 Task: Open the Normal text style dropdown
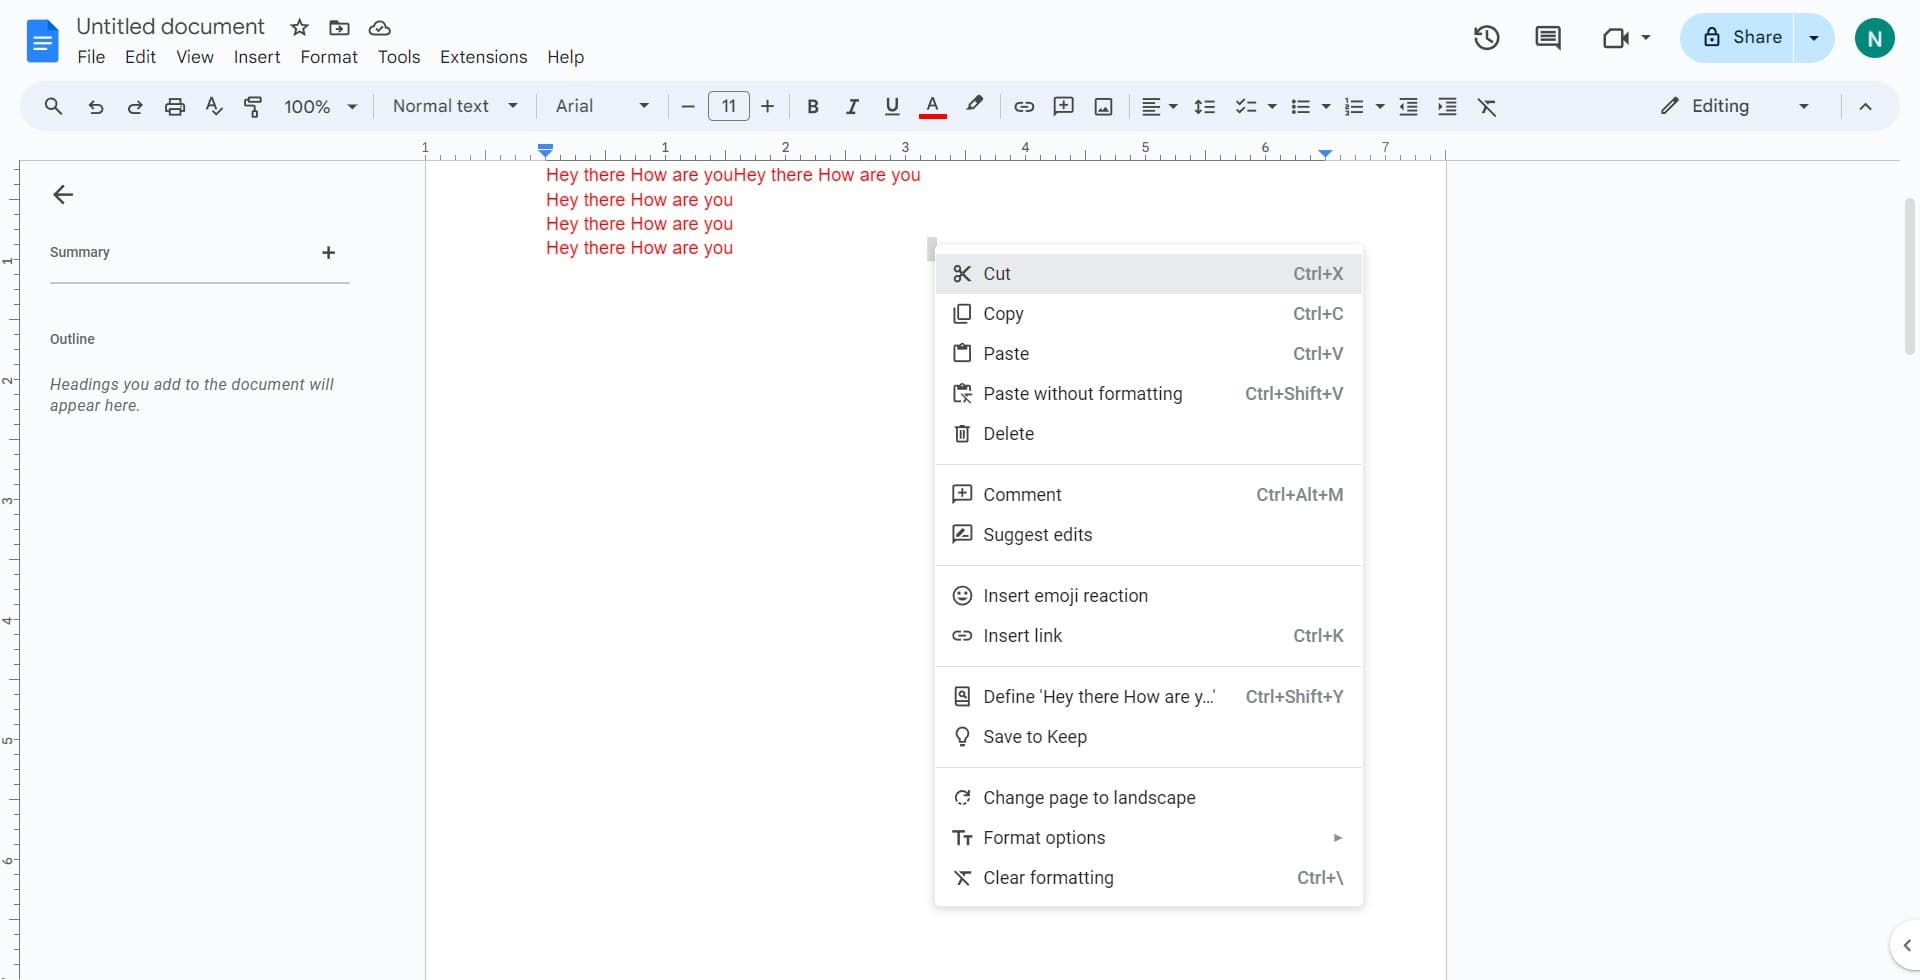pyautogui.click(x=455, y=106)
